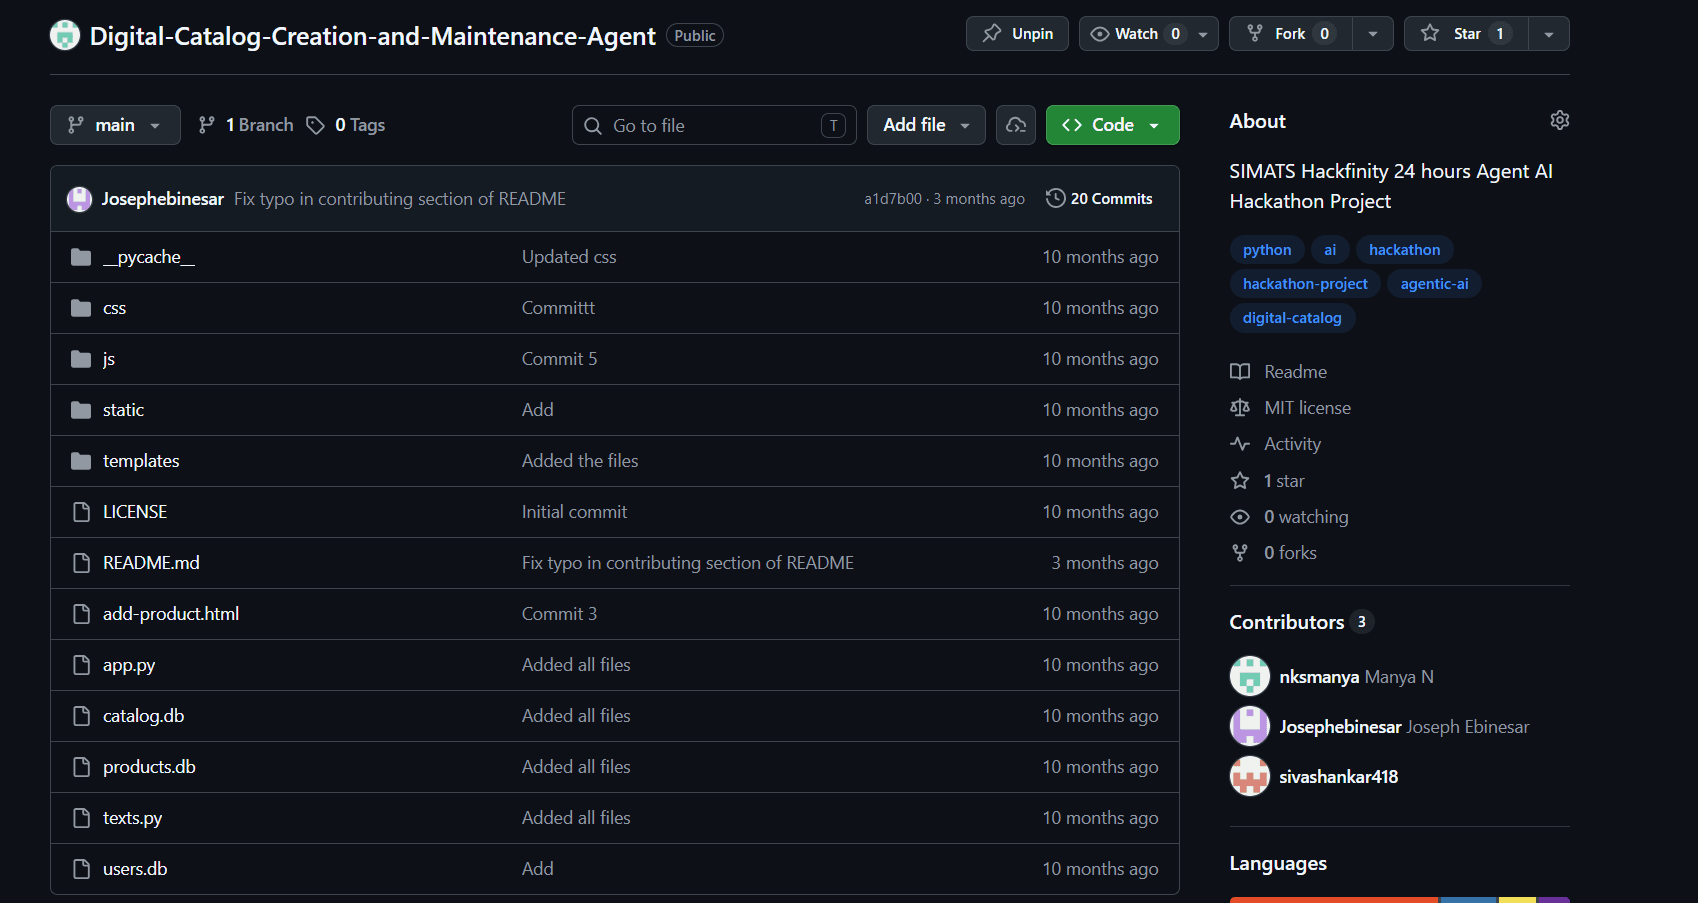The image size is (1698, 903).
Task: View the 0 Tags link
Action: [346, 125]
